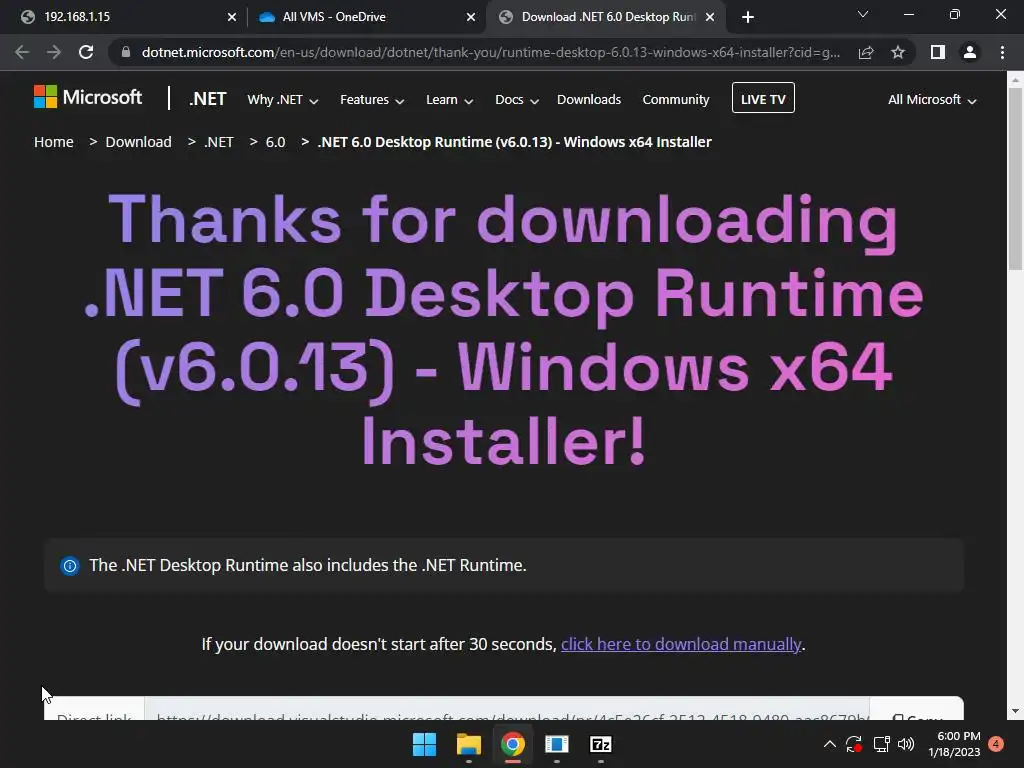This screenshot has width=1024, height=768.
Task: Click the scrollbar down arrow
Action: point(1015,711)
